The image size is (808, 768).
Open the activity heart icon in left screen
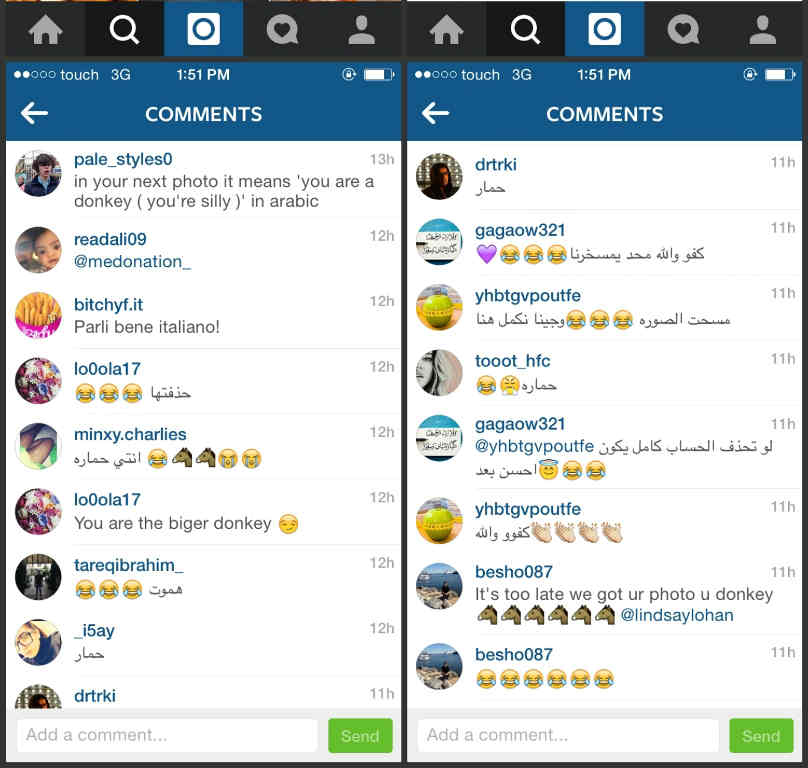[282, 29]
